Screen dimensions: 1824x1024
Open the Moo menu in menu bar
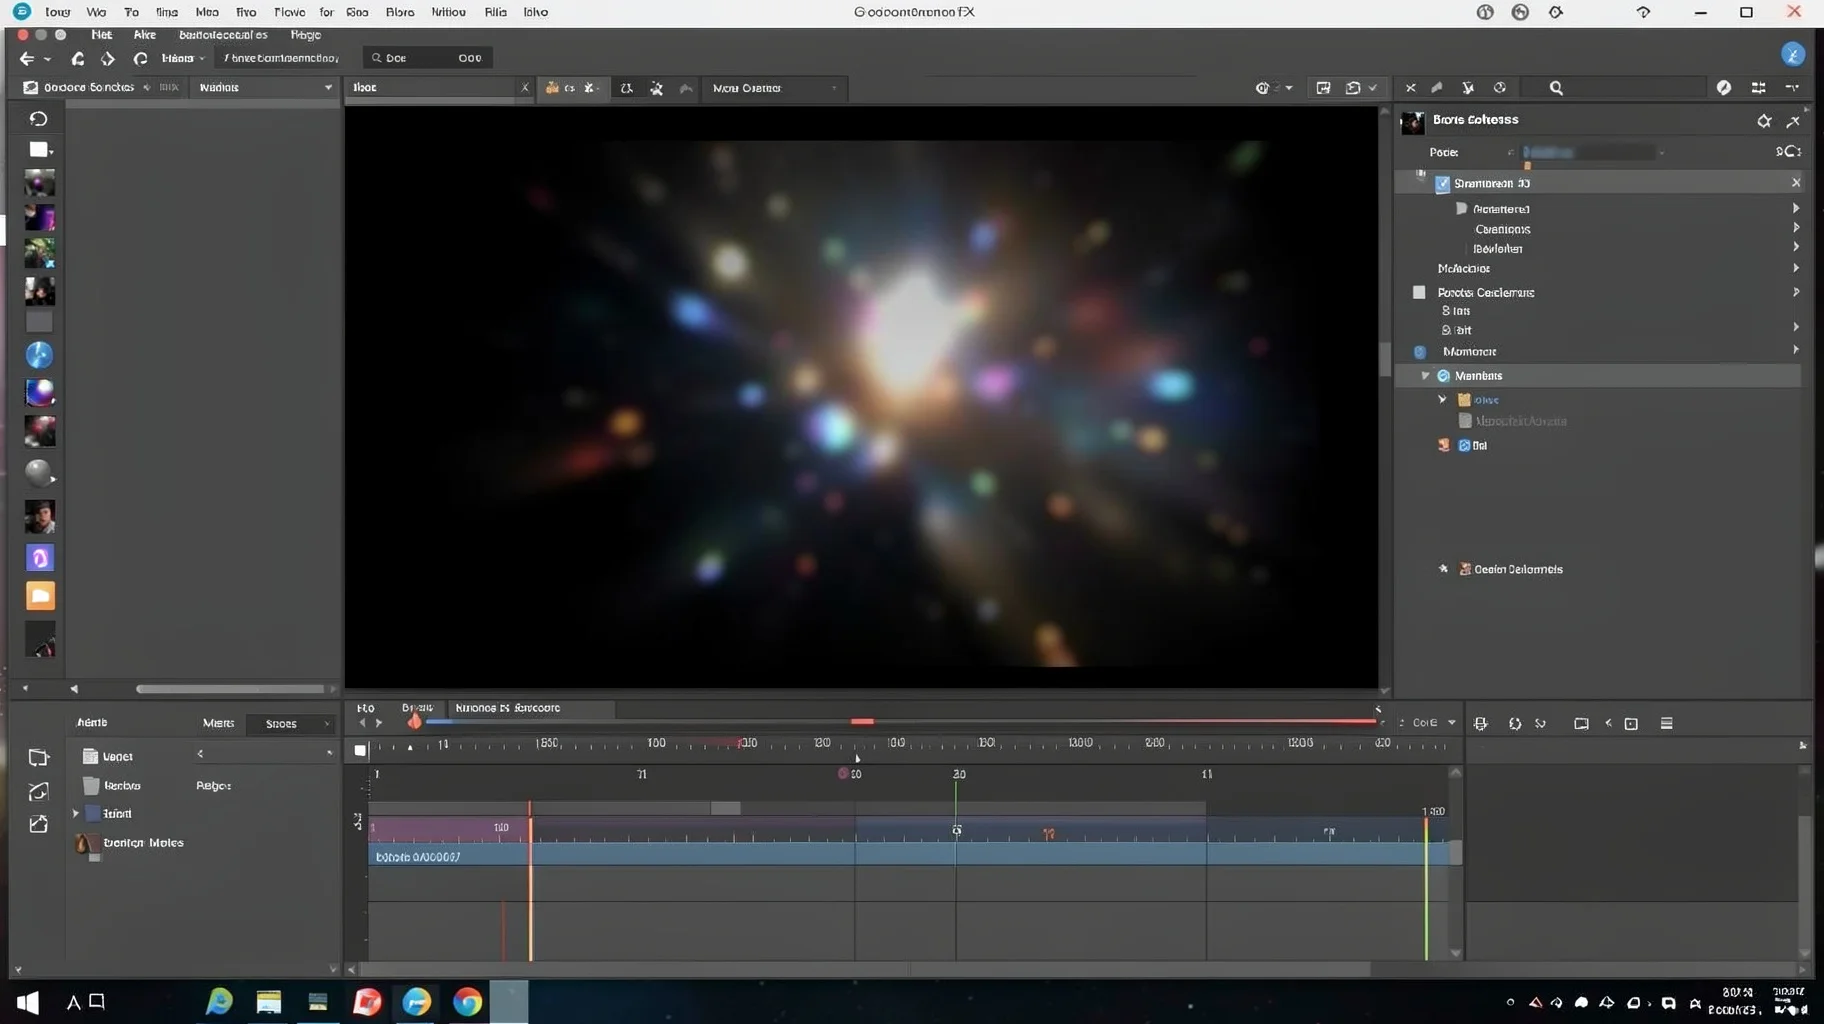click(x=207, y=12)
